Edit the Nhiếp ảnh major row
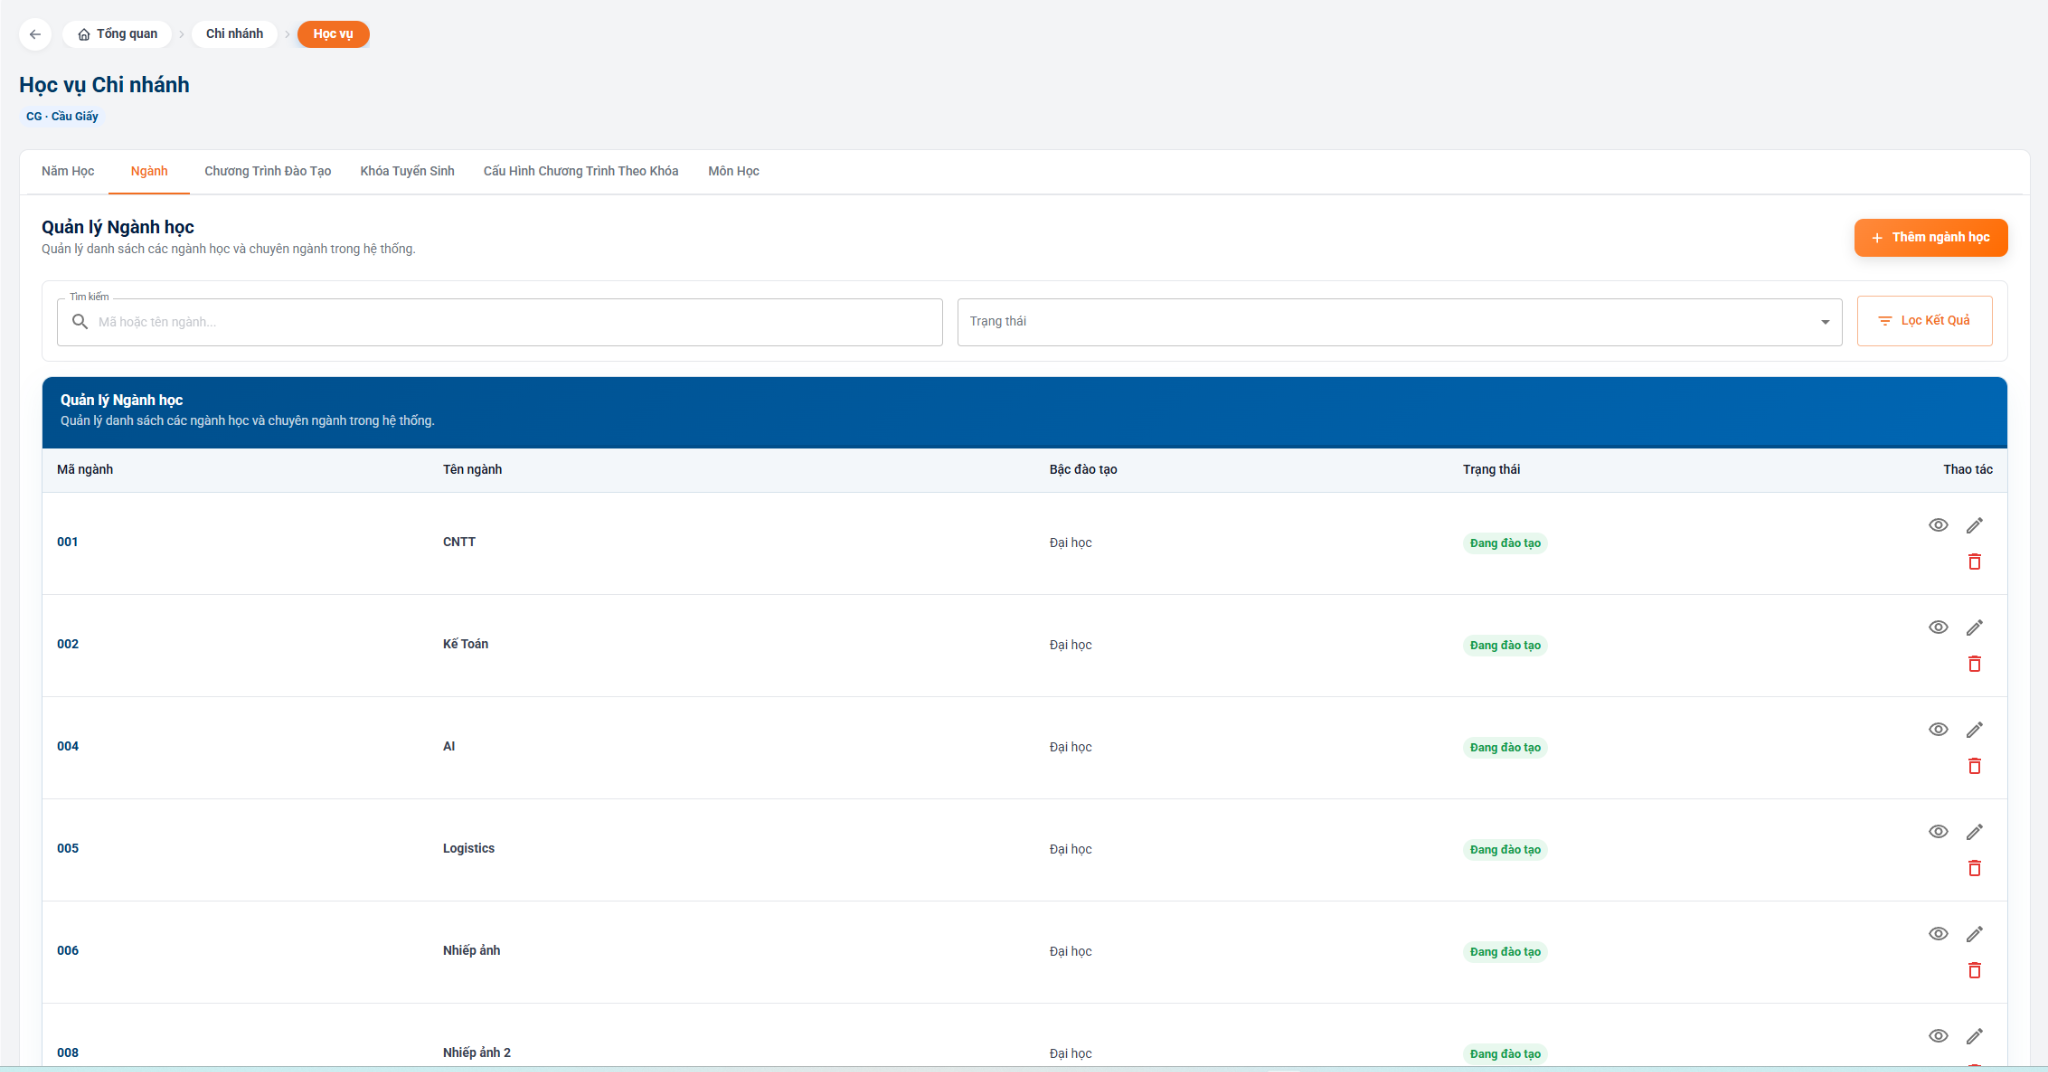Image resolution: width=2048 pixels, height=1072 pixels. (1974, 934)
